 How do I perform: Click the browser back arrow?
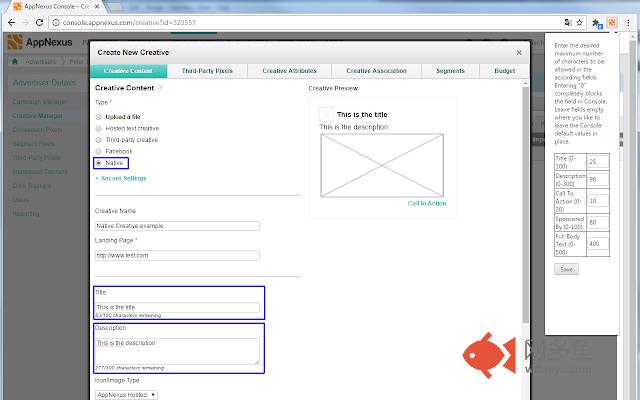point(11,22)
